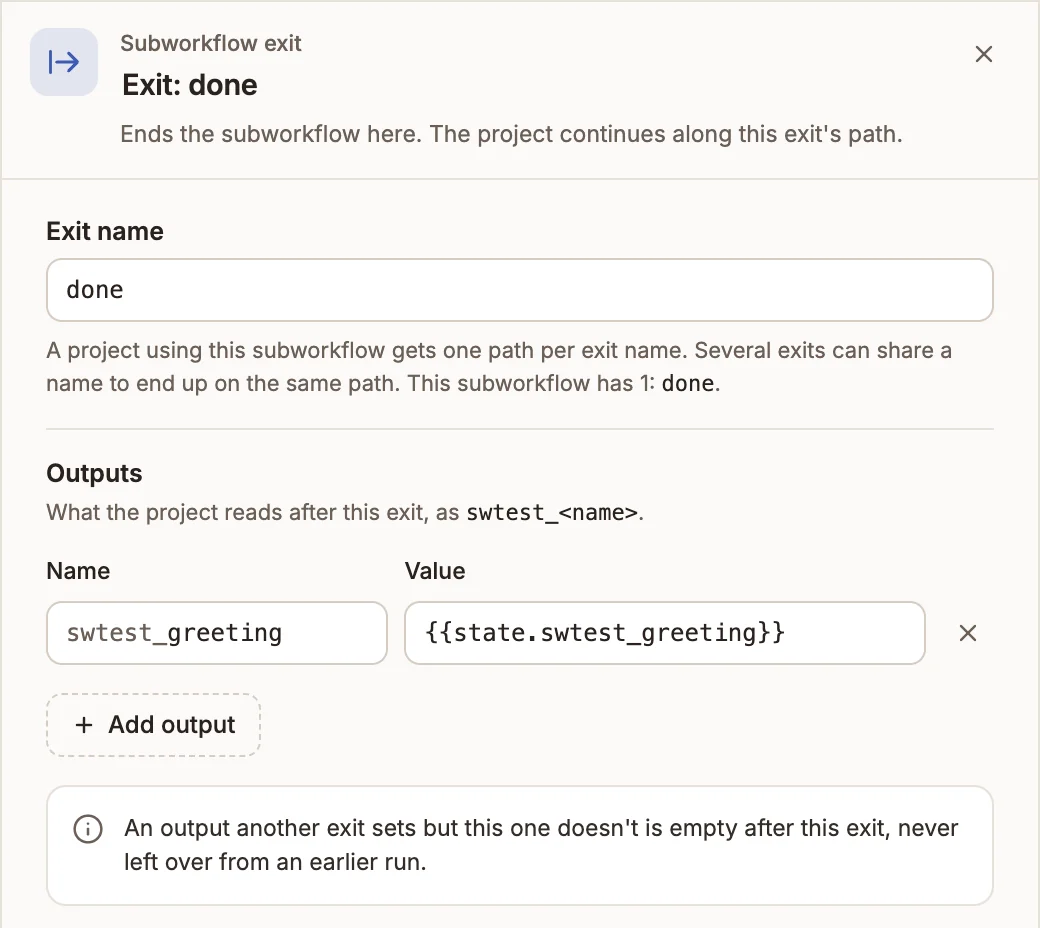Click the 'An output another exit sets' note

tap(541, 845)
